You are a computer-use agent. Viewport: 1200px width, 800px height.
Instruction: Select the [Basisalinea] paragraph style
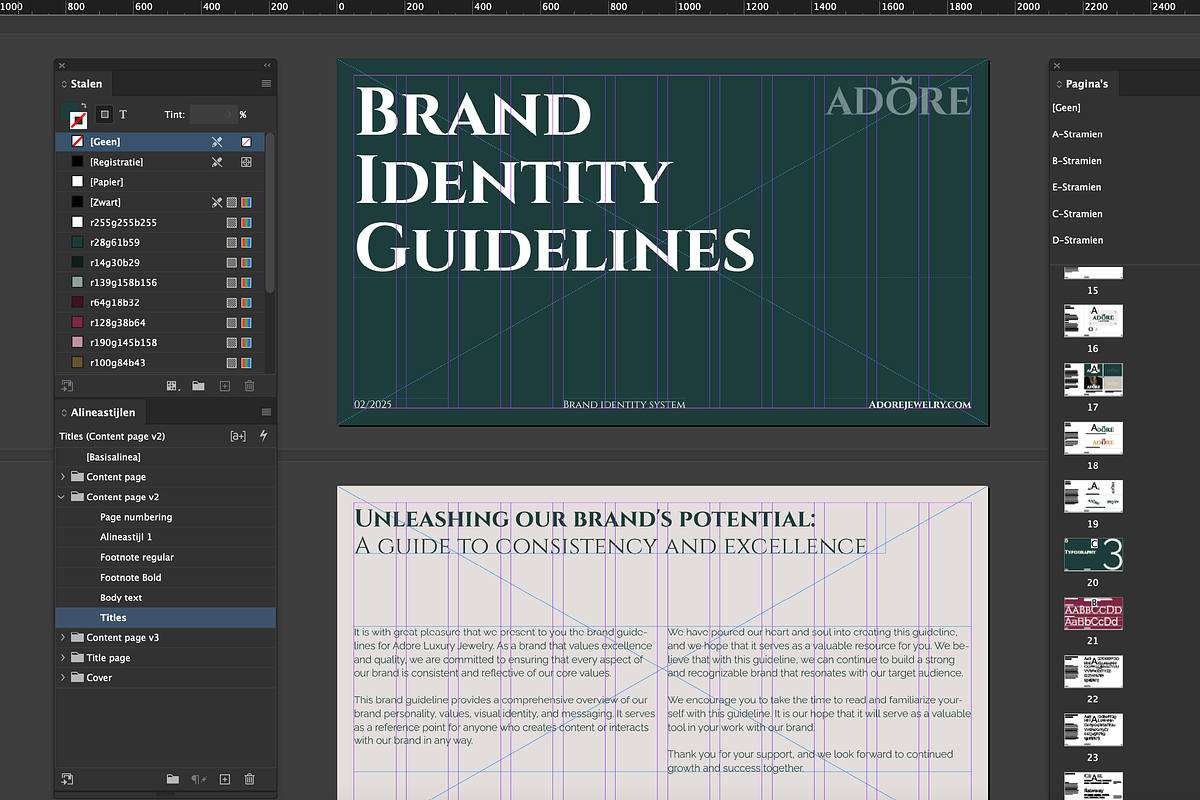coord(165,457)
